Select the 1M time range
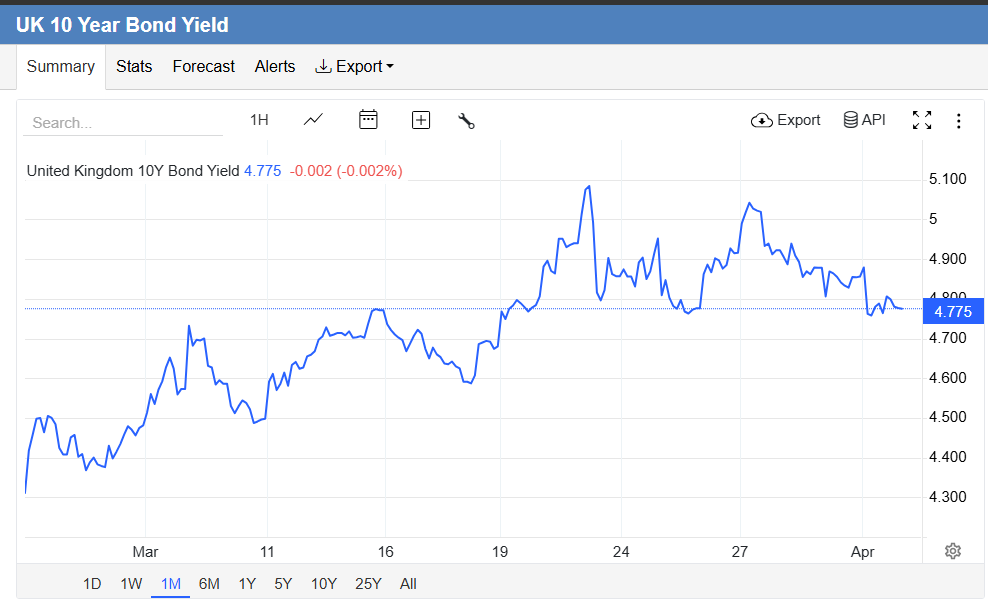Viewport: 988px width, 607px height. [x=171, y=584]
